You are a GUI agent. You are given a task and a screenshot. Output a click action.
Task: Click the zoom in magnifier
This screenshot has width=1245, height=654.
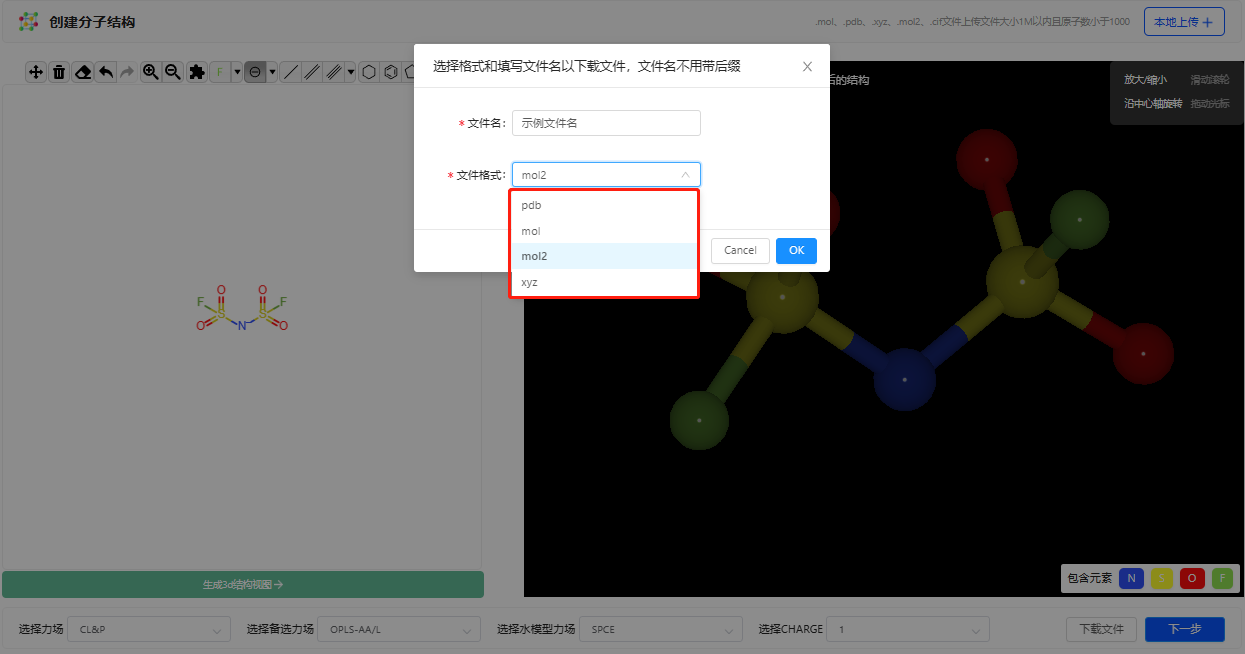tap(151, 72)
